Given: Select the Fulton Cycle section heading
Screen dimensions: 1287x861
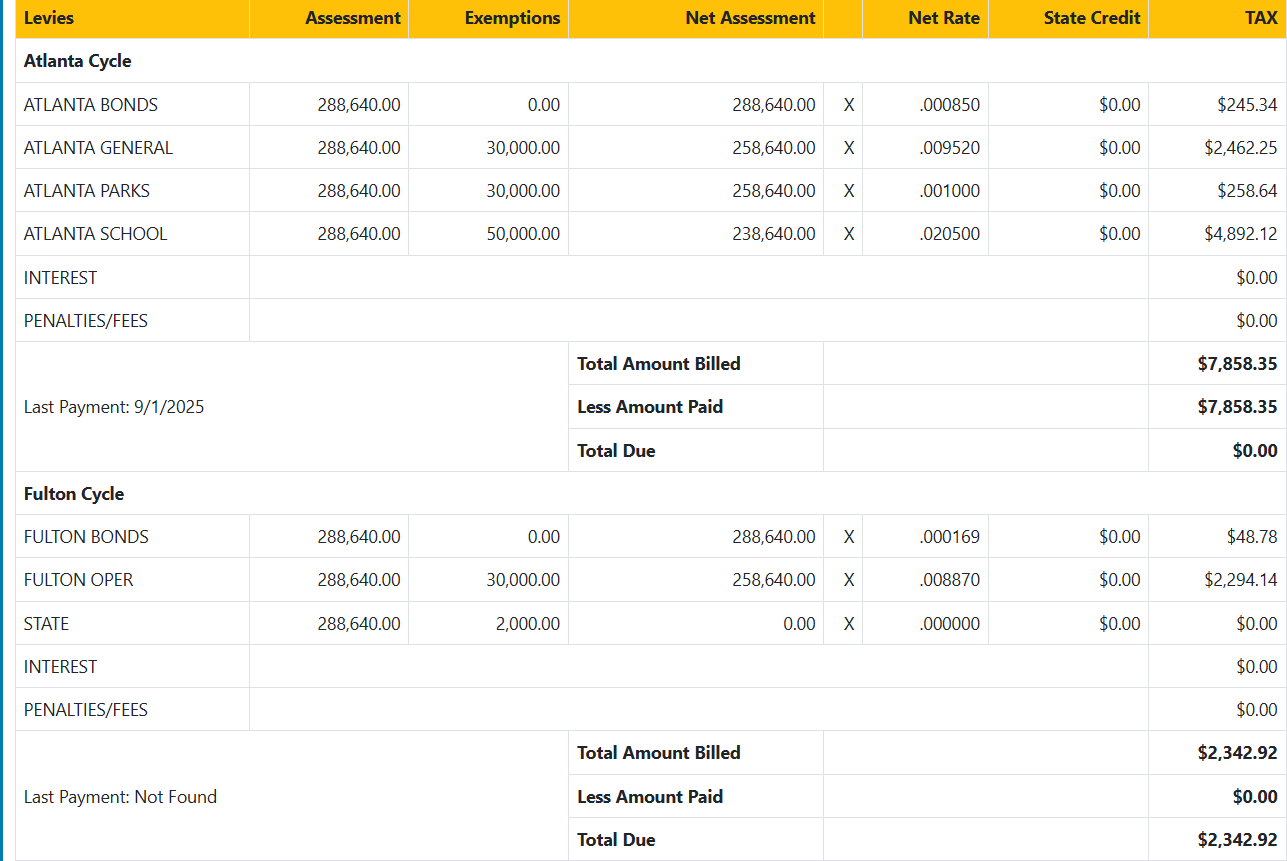Looking at the screenshot, I should pyautogui.click(x=73, y=494).
